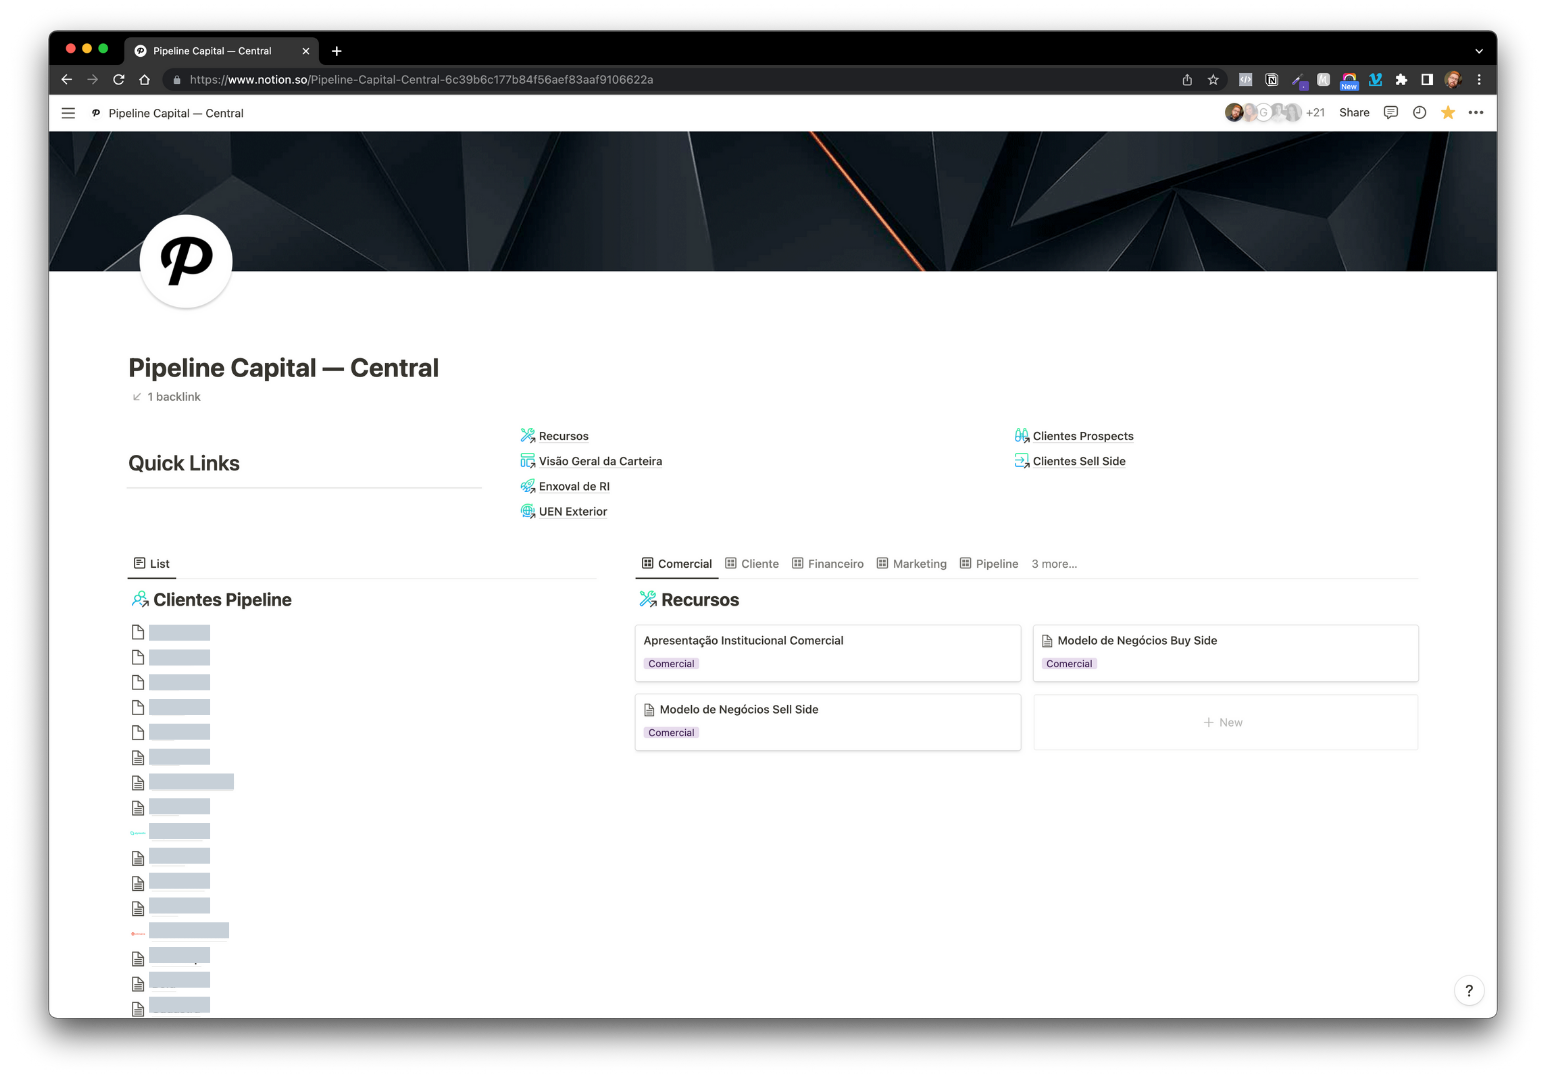The image size is (1542, 1080).
Task: Show the '1 backlink' list
Action: point(166,397)
